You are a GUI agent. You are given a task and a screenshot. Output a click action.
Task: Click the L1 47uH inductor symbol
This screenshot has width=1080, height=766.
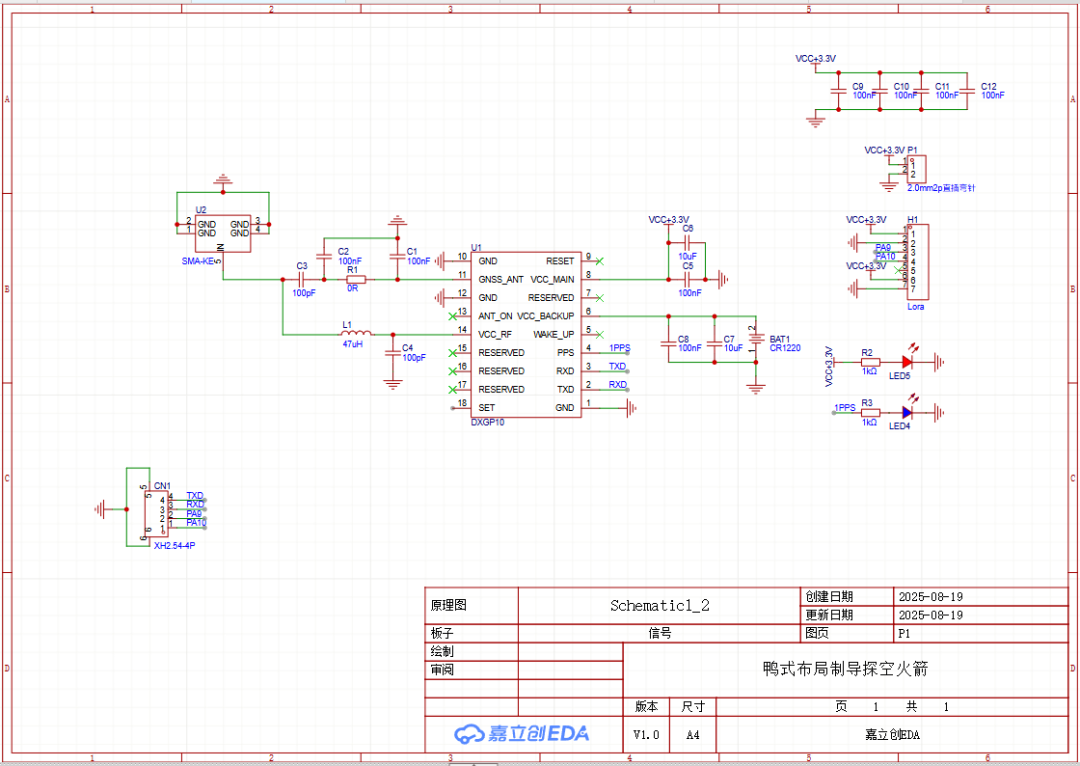click(356, 333)
